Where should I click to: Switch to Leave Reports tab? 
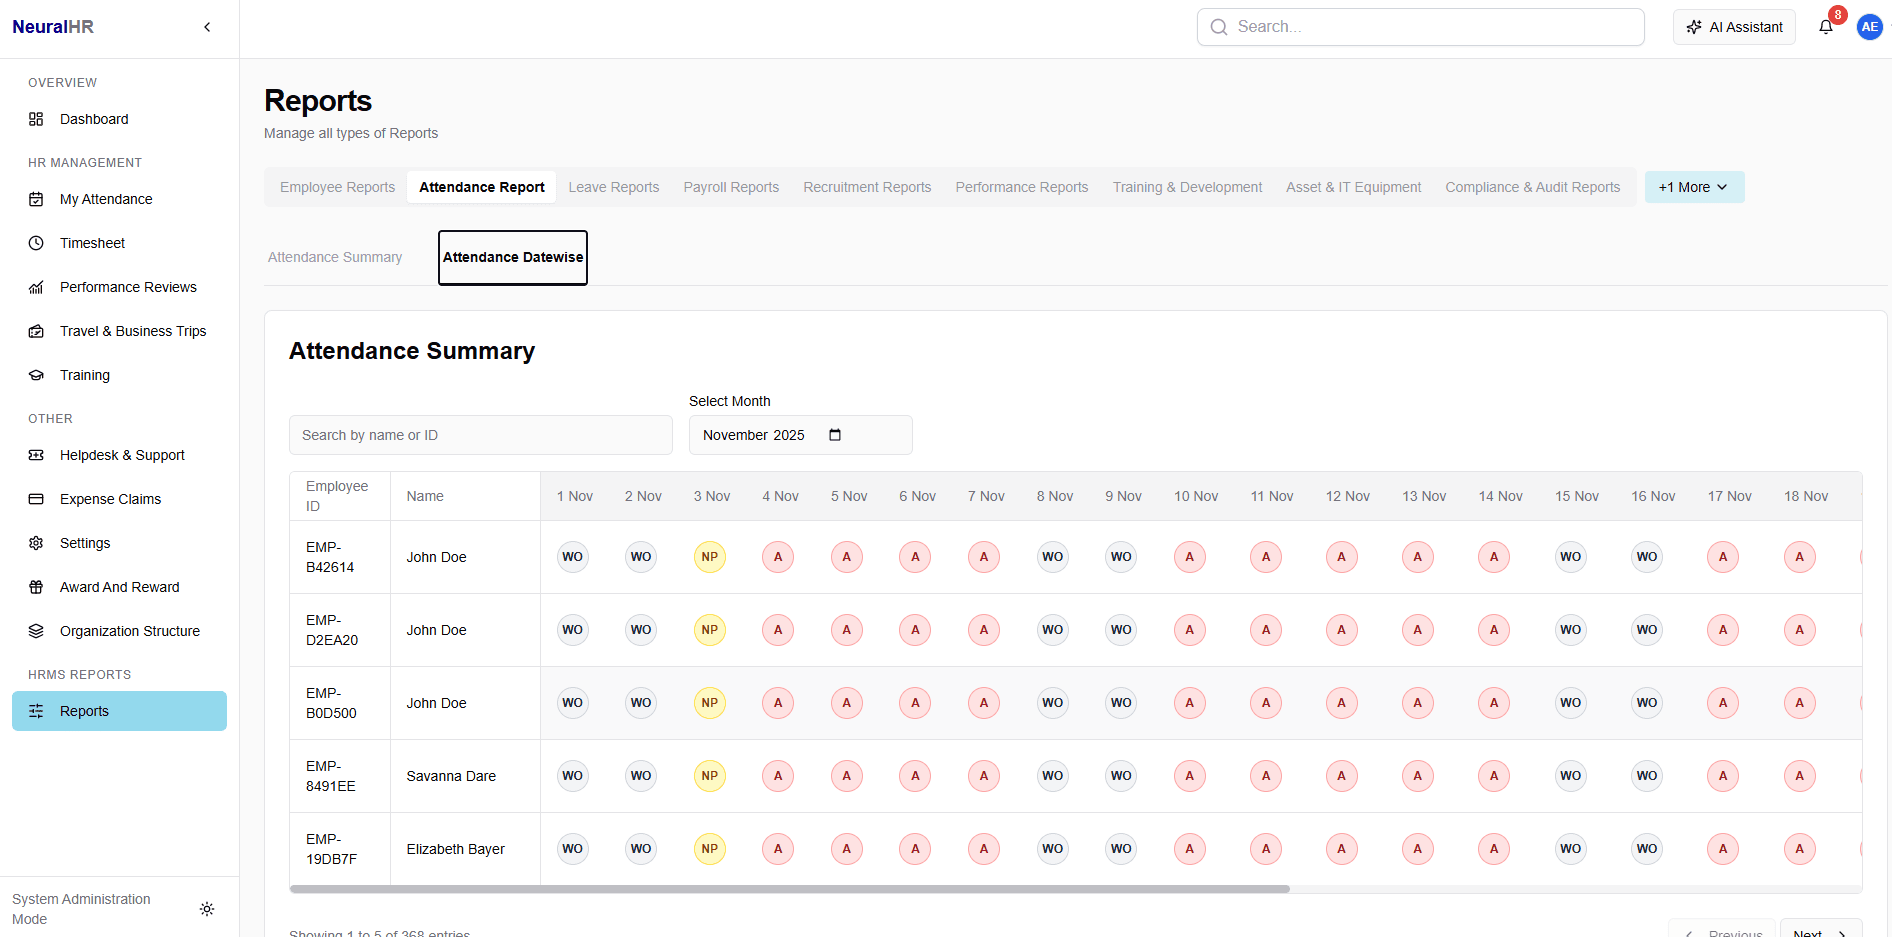(x=614, y=187)
